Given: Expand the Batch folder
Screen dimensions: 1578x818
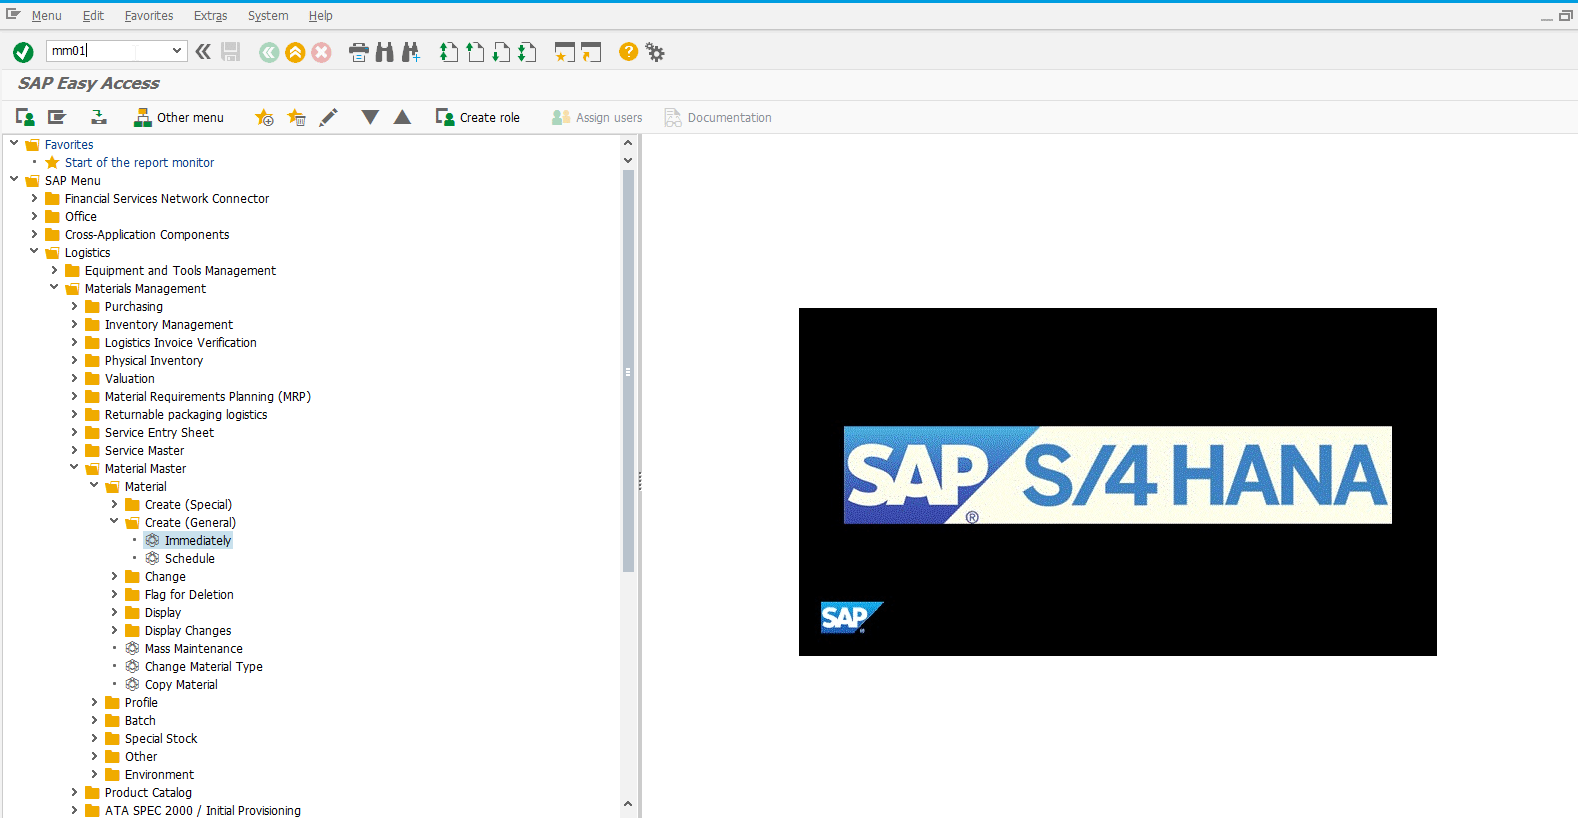Looking at the screenshot, I should pos(94,720).
